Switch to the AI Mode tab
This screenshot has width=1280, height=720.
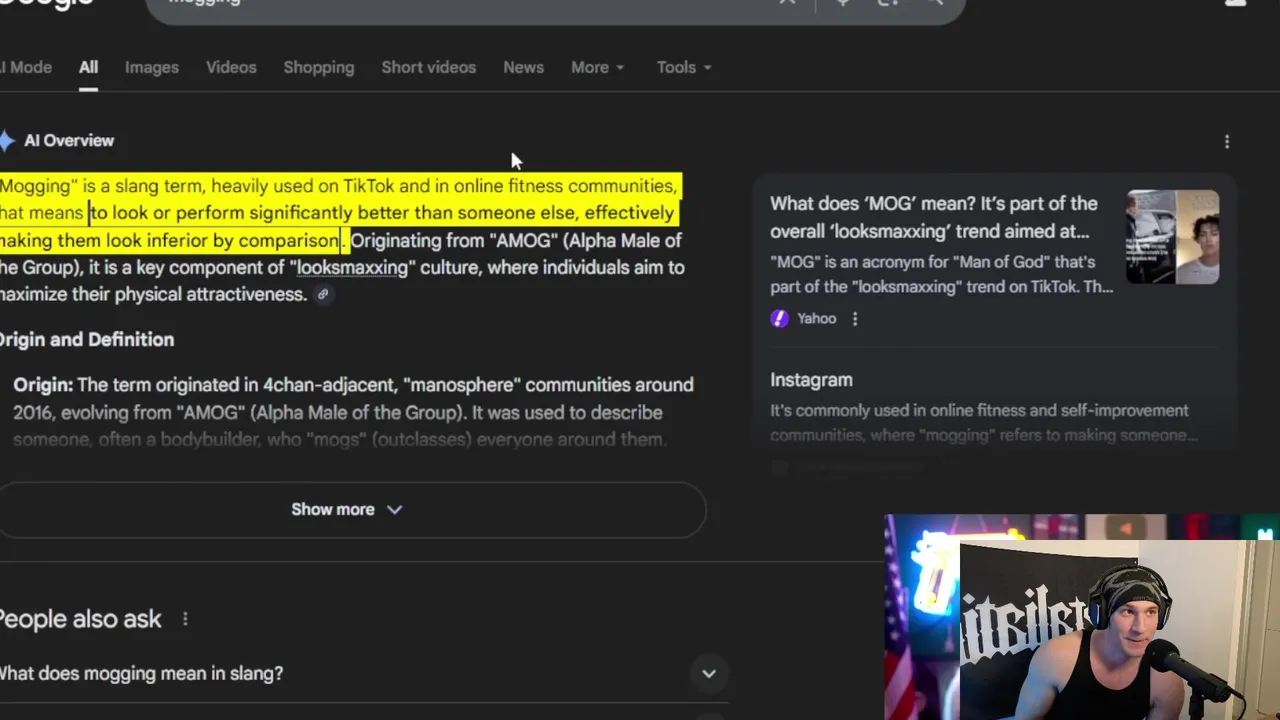click(26, 67)
